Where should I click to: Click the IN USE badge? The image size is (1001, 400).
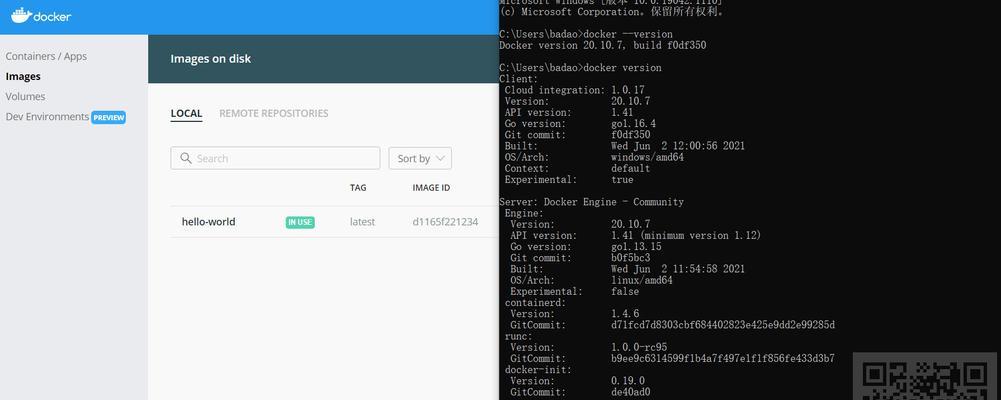click(x=300, y=222)
